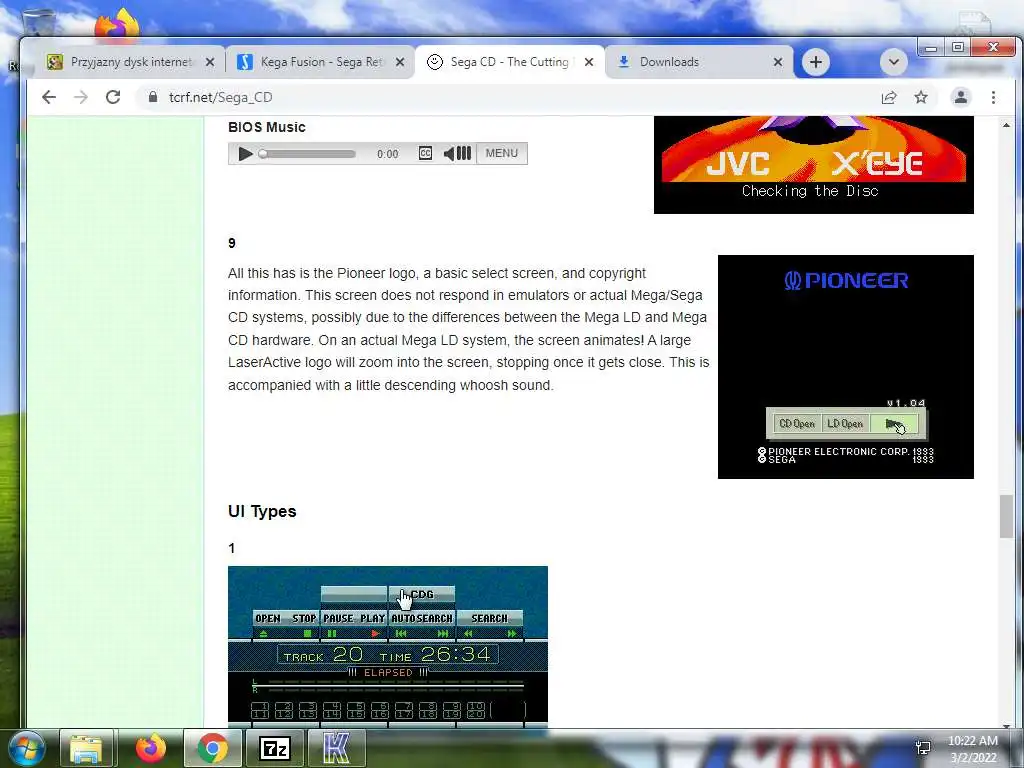The height and width of the screenshot is (768, 1024).
Task: Click the "UI Types" heading
Action: point(262,511)
